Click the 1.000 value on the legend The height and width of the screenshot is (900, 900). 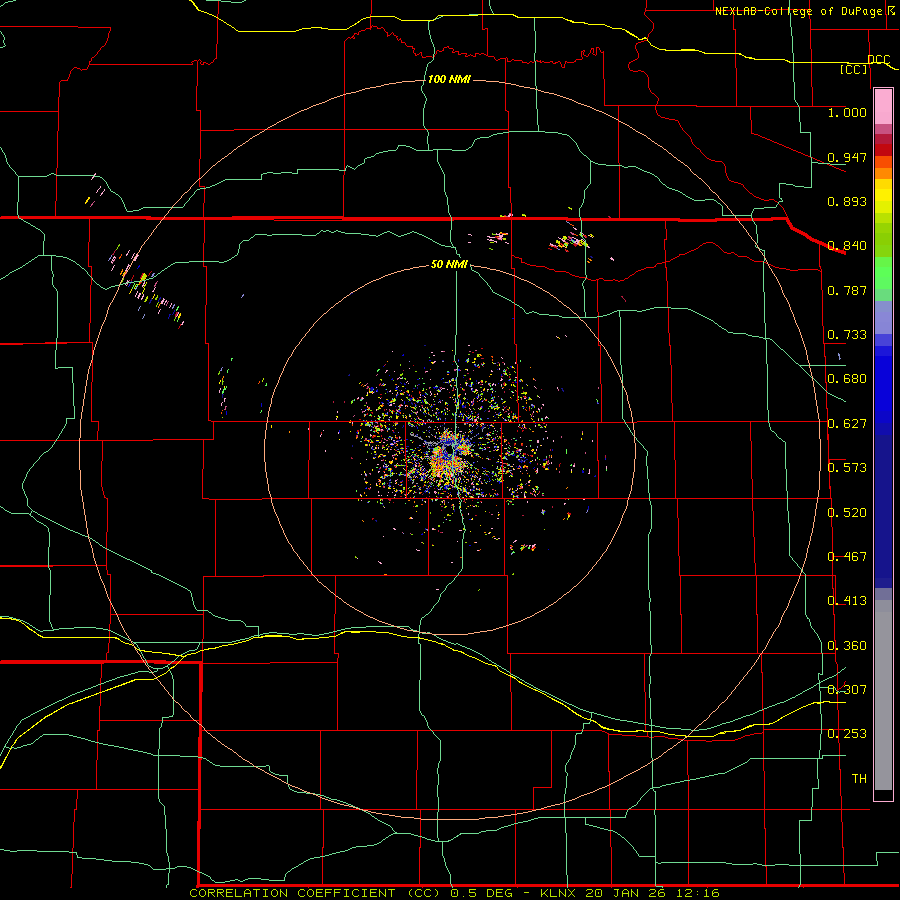847,112
